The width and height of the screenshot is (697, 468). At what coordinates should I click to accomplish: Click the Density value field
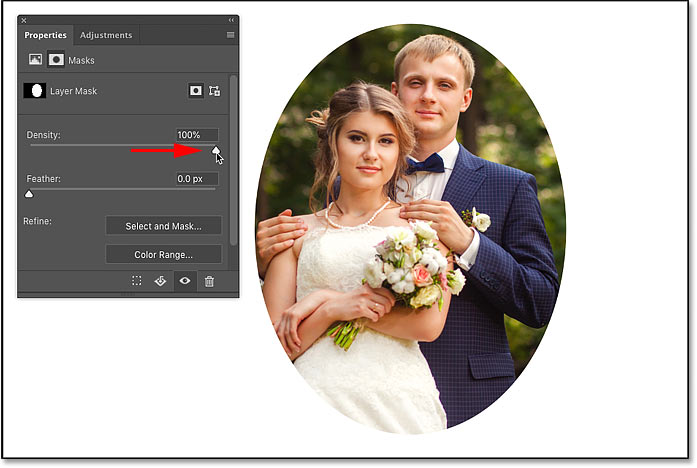point(196,135)
